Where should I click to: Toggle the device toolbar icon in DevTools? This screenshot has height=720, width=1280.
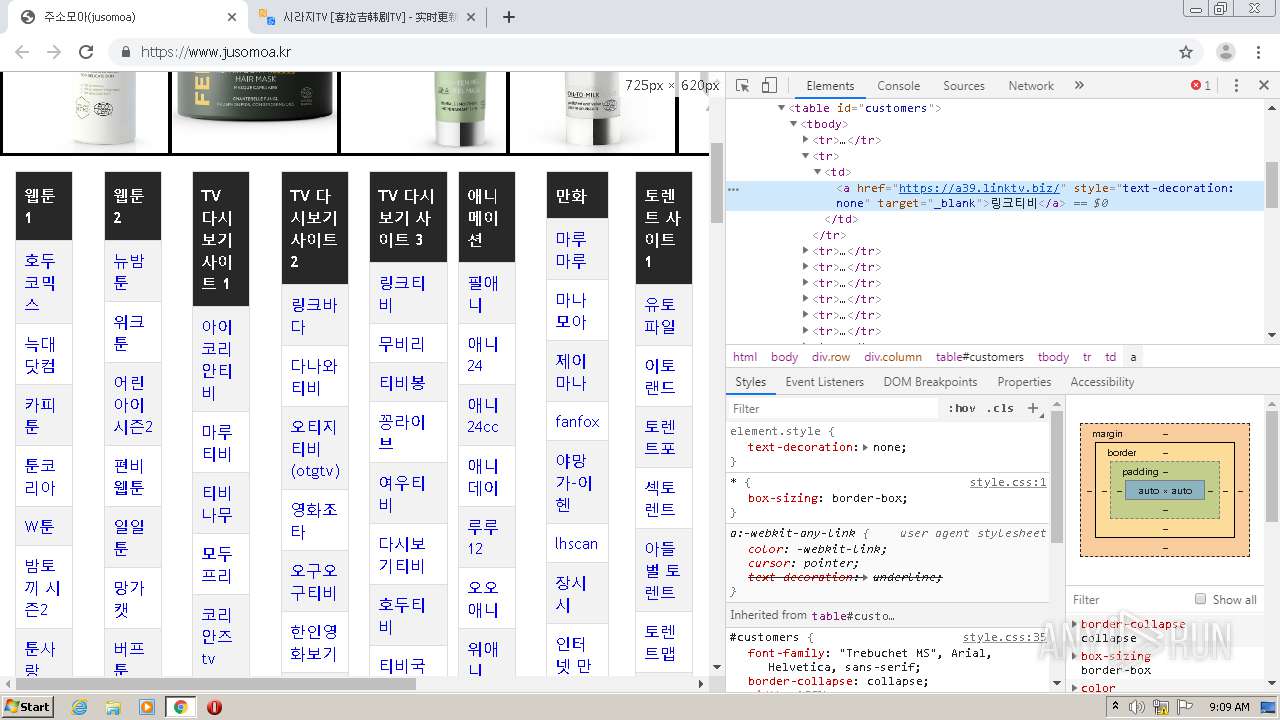point(769,86)
